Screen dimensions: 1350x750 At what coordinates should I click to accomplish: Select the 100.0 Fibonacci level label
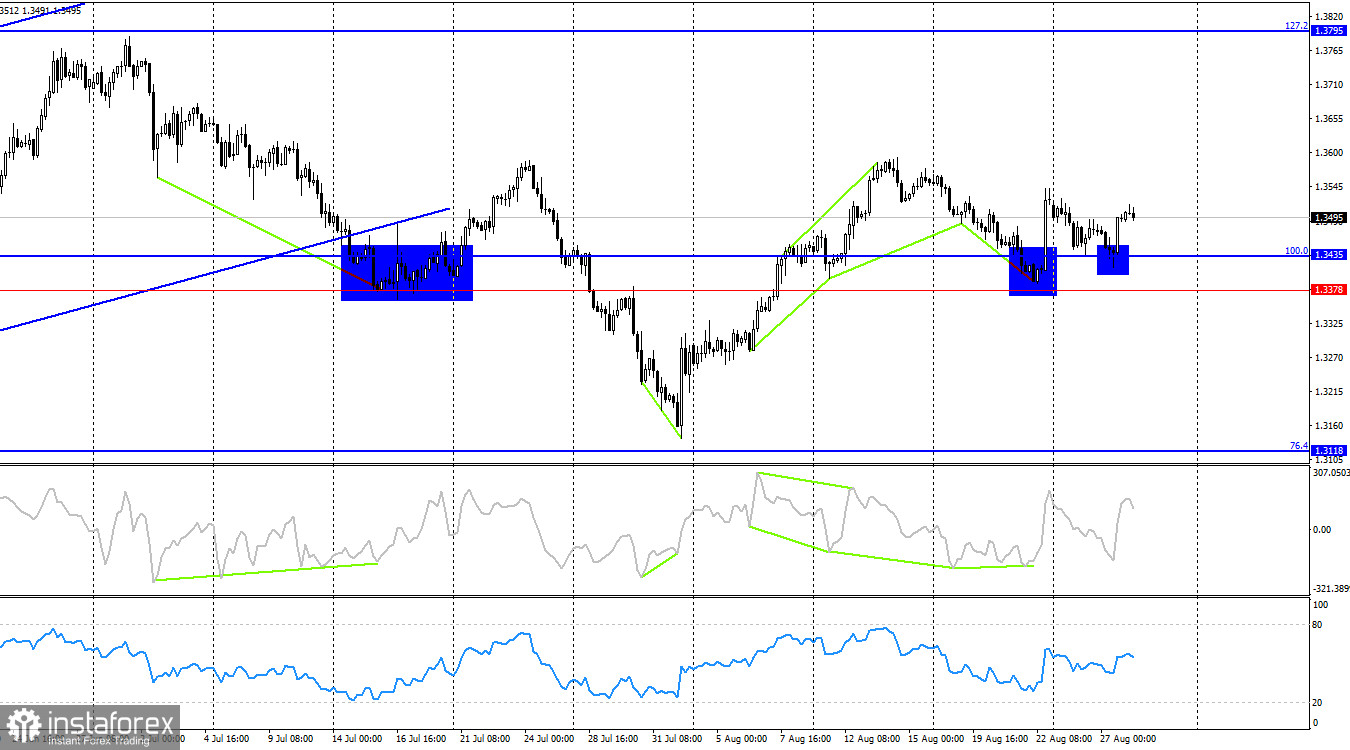click(x=1297, y=251)
